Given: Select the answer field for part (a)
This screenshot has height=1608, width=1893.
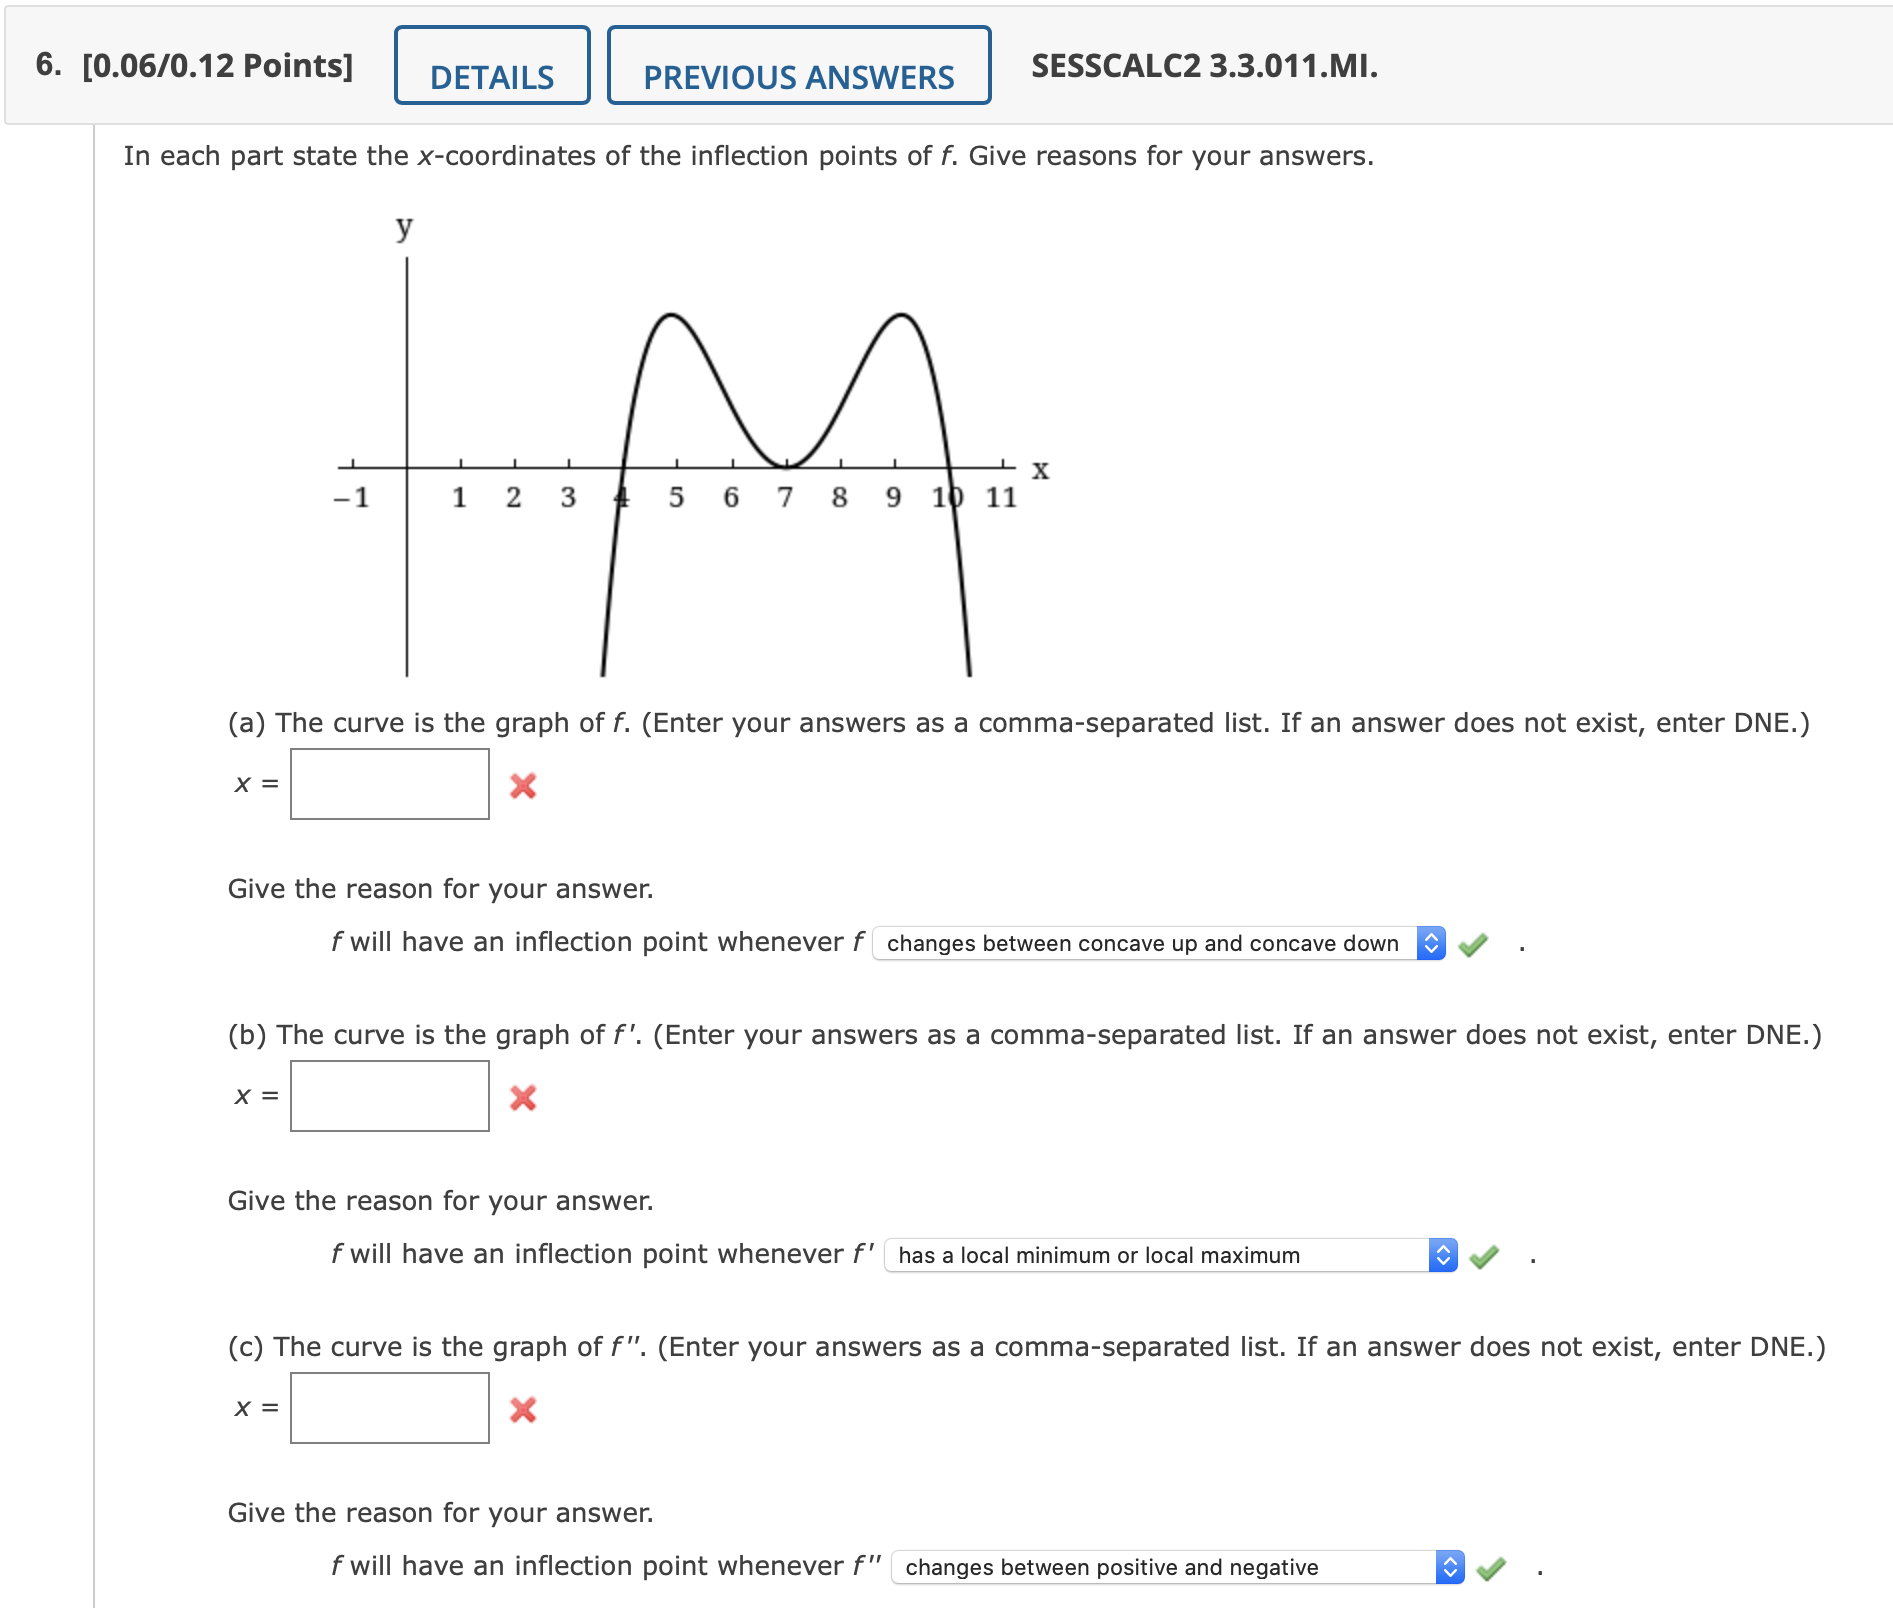Looking at the screenshot, I should 389,785.
